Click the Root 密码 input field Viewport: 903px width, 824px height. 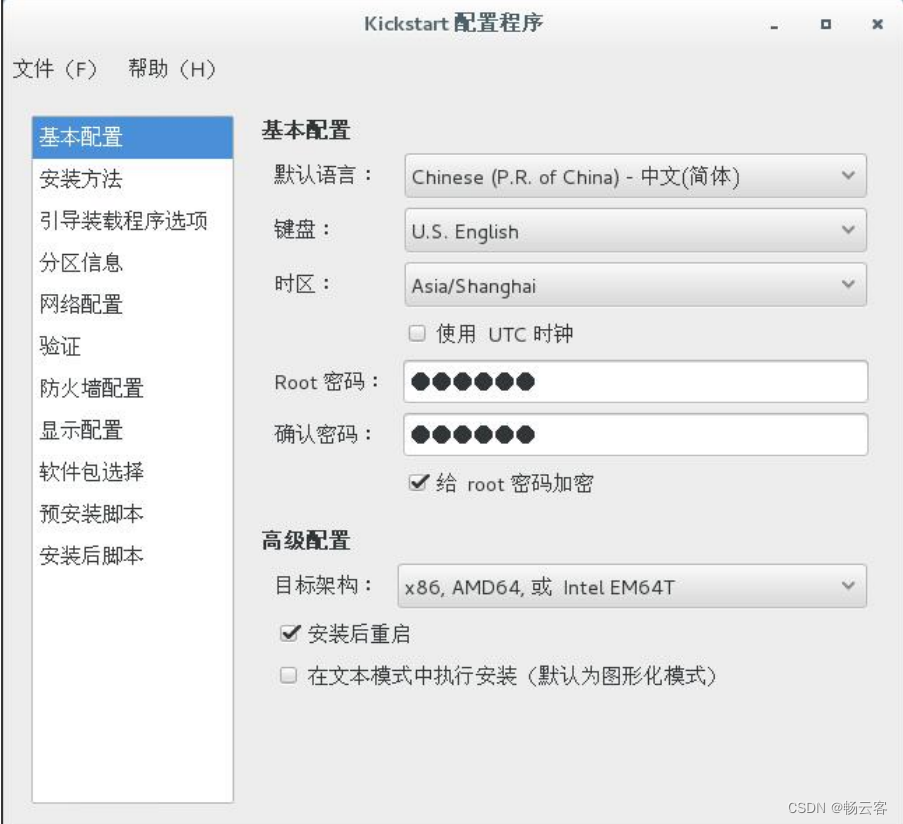pos(635,382)
